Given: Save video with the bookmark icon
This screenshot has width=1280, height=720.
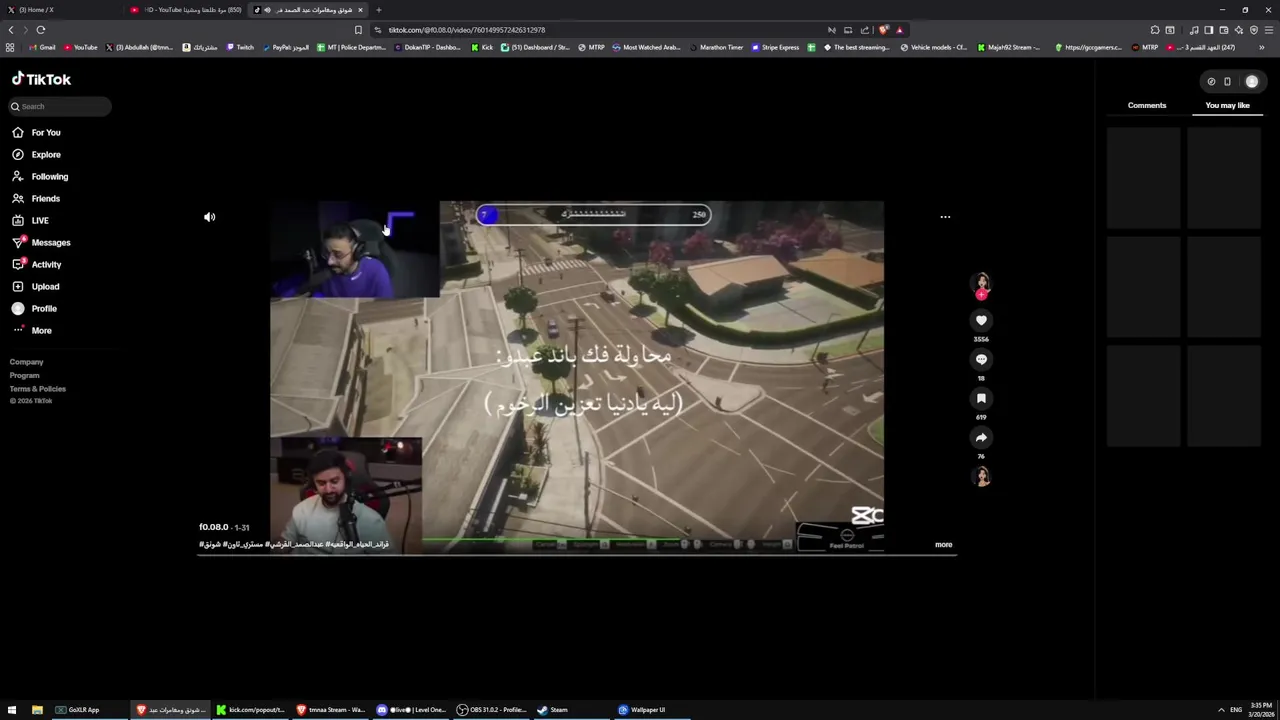Looking at the screenshot, I should [981, 398].
